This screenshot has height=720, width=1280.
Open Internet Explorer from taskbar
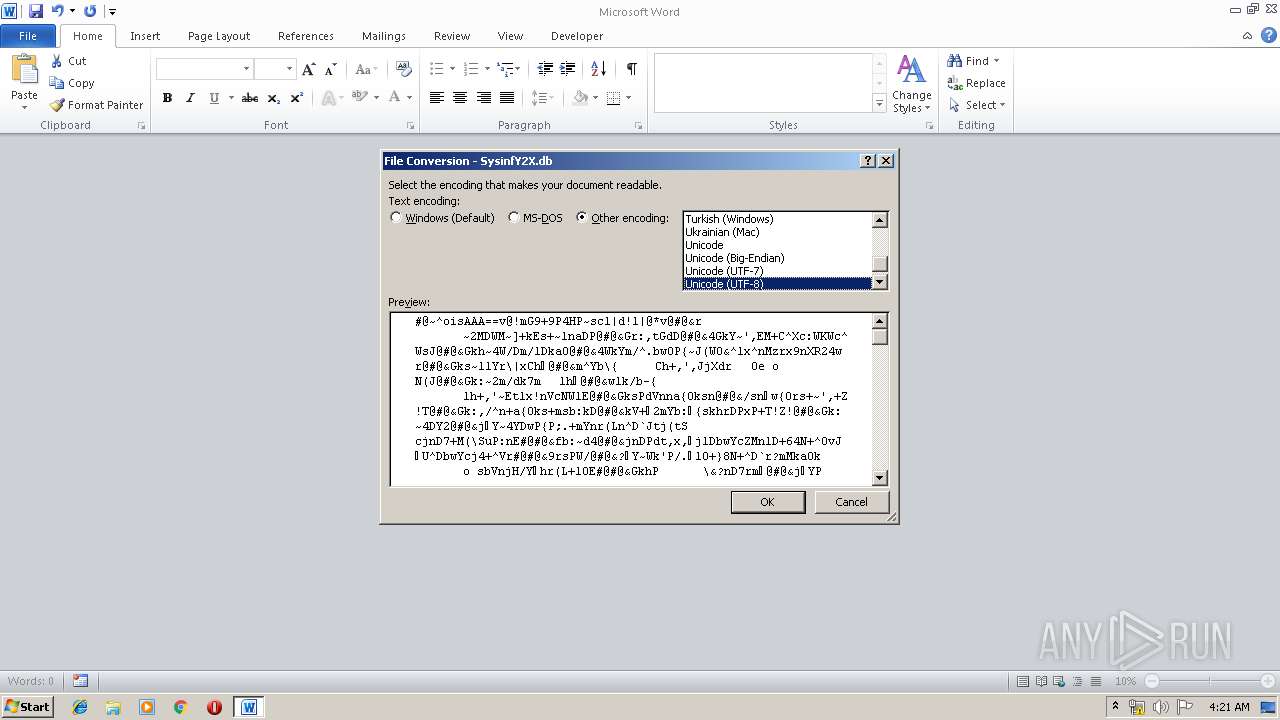[x=80, y=707]
